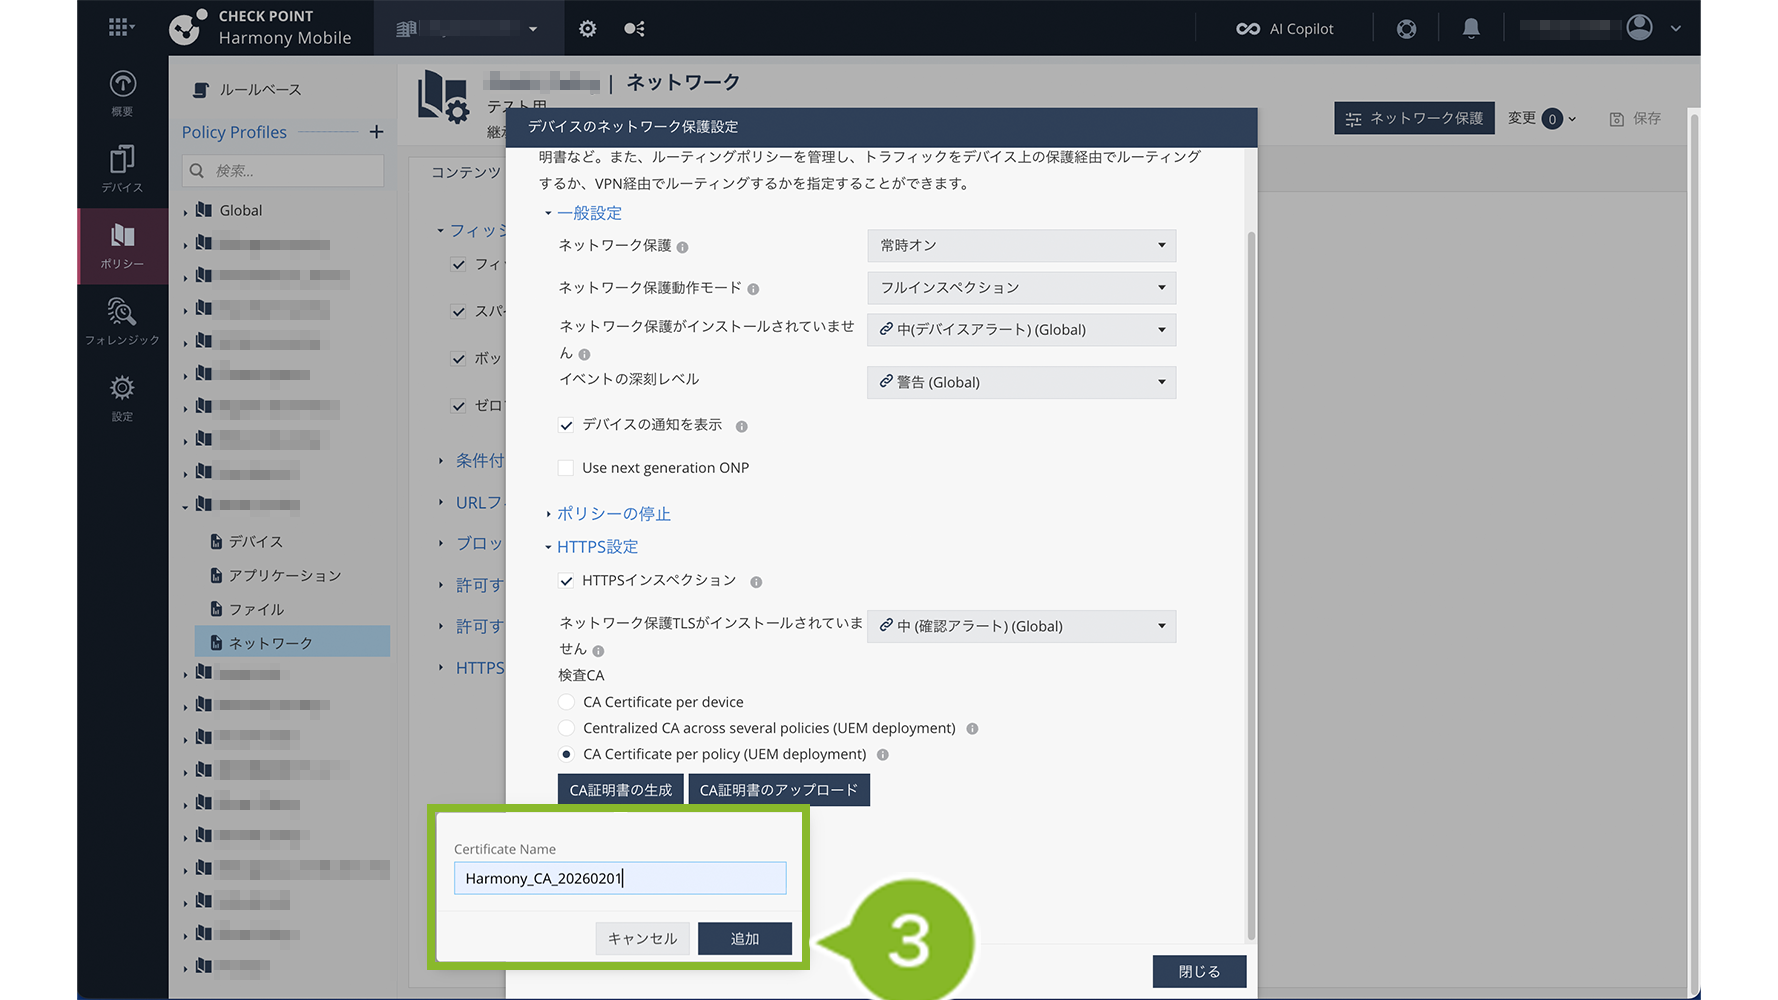Uncheck デバイスの通知を表示 checkbox
1778x1000 pixels.
(x=566, y=425)
